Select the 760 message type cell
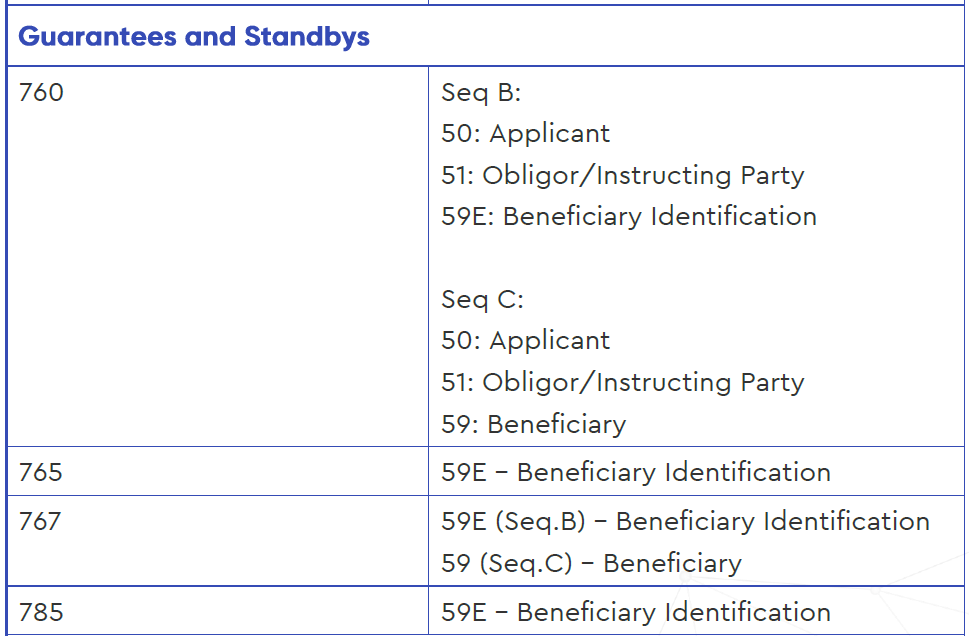The height and width of the screenshot is (636, 969). tap(218, 256)
